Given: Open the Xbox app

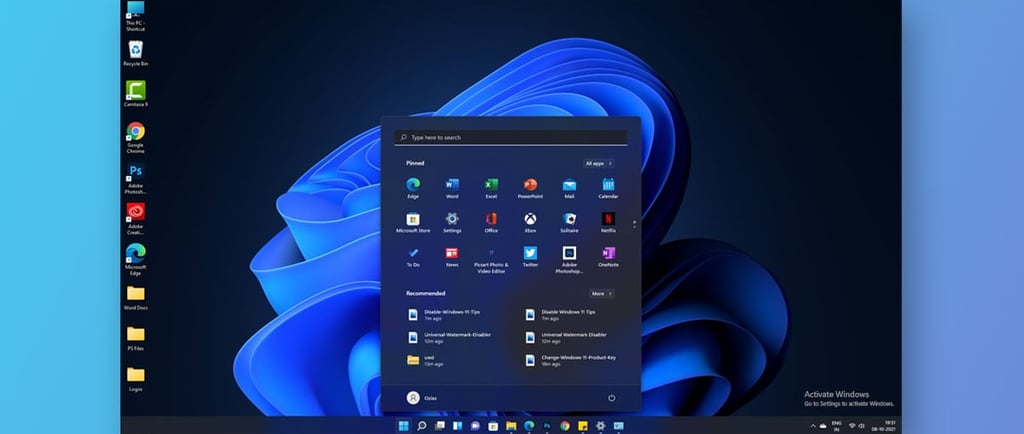Looking at the screenshot, I should pos(530,222).
